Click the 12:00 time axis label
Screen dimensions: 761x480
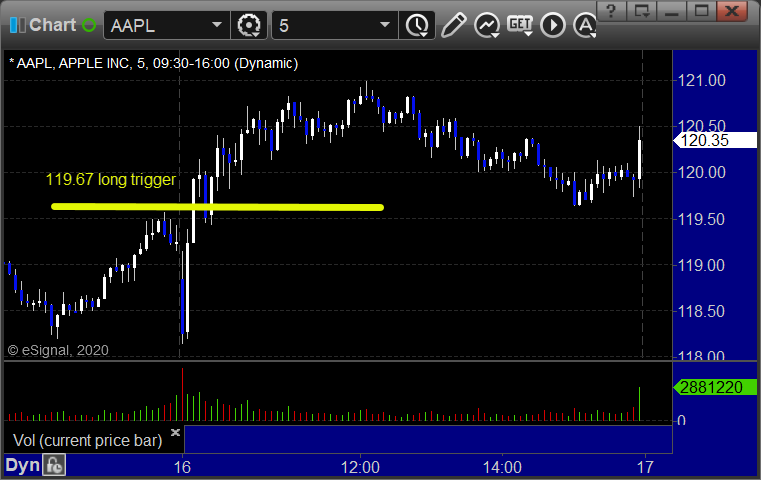click(360, 467)
